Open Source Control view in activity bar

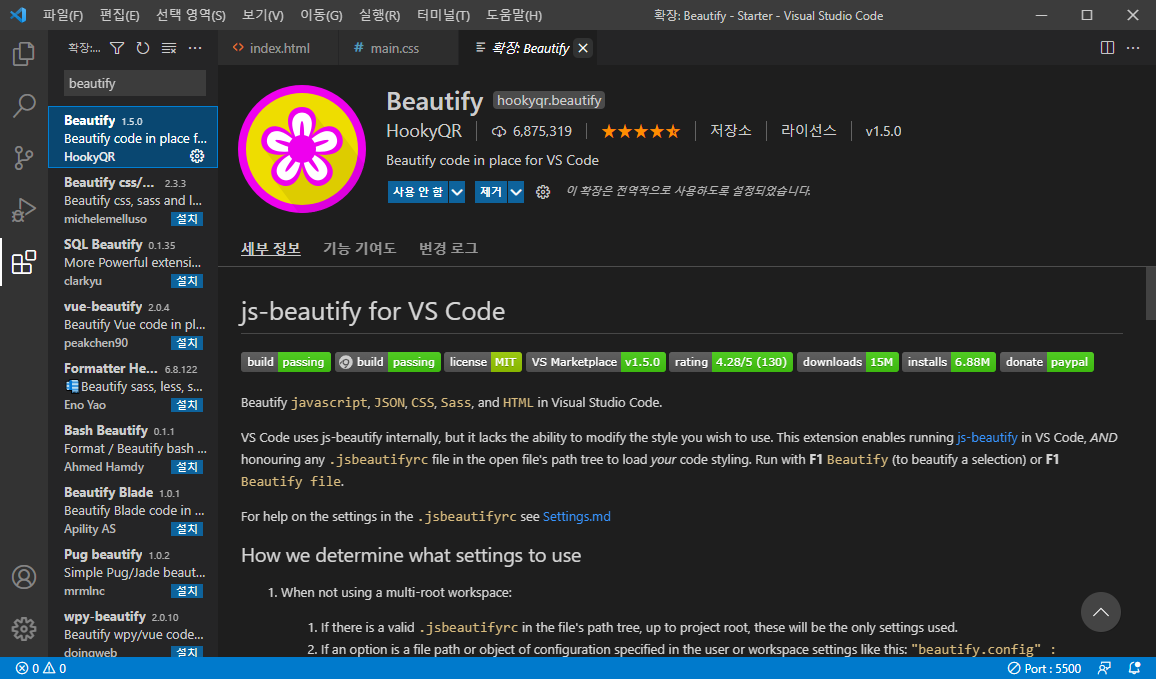click(x=24, y=158)
